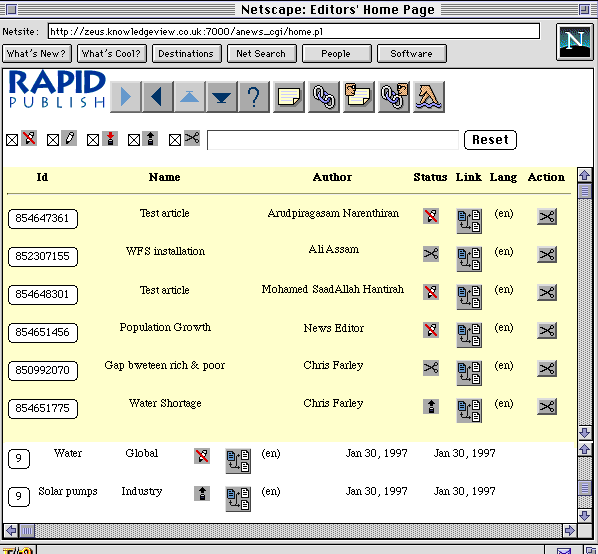Click the chain link toolbar icon
Image resolution: width=598 pixels, height=554 pixels.
(x=324, y=97)
